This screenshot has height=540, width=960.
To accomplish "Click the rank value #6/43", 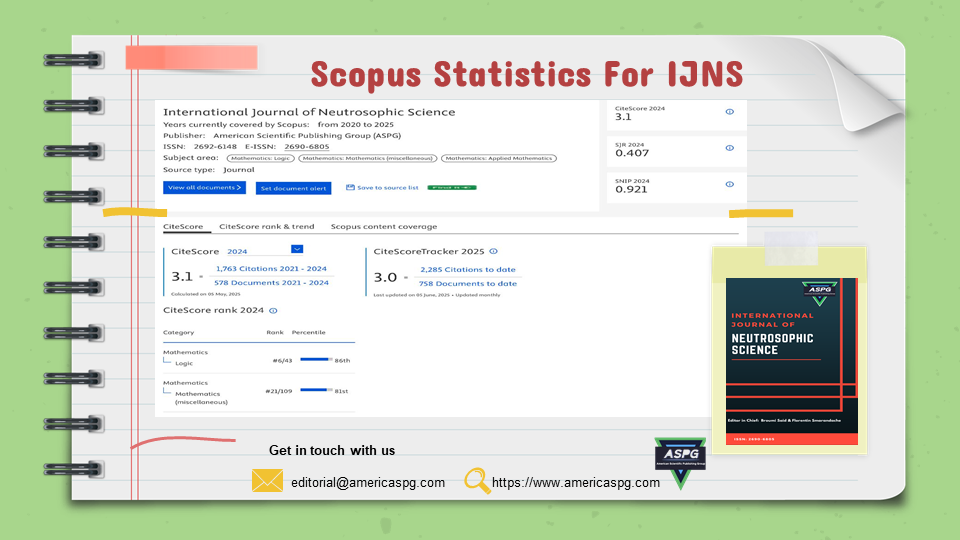I will click(282, 361).
